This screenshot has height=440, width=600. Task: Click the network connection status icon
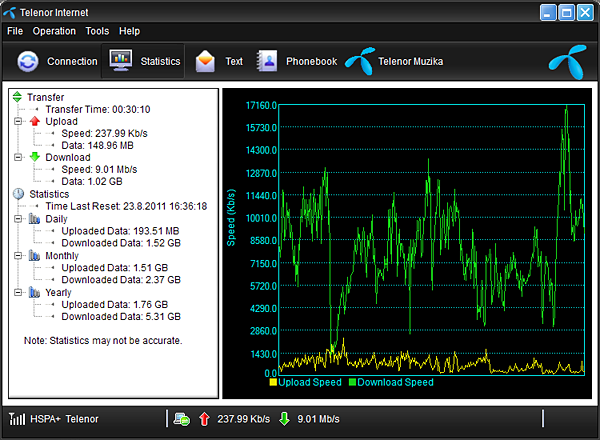181,419
